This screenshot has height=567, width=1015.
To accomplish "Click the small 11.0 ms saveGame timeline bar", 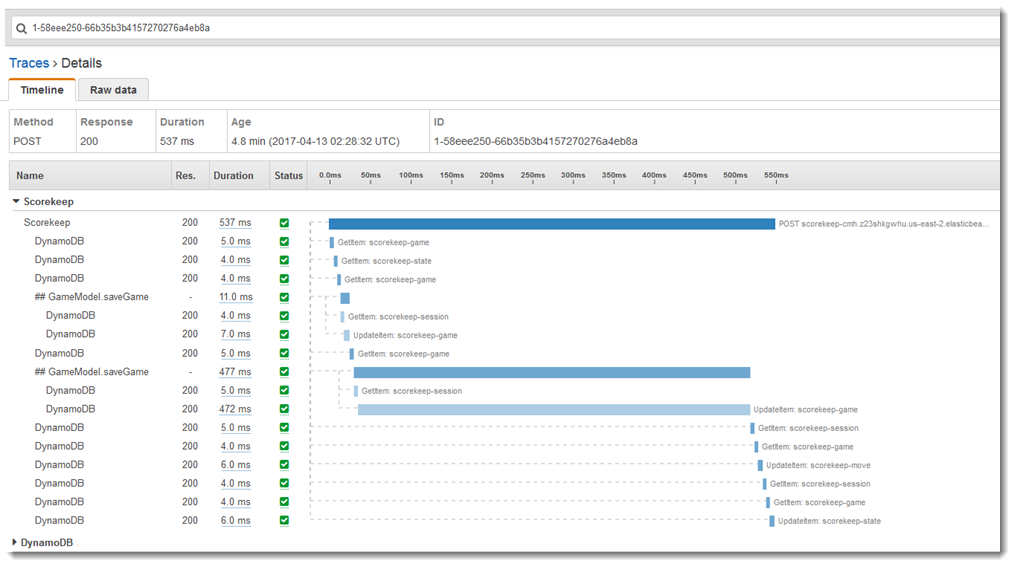I will tap(345, 298).
